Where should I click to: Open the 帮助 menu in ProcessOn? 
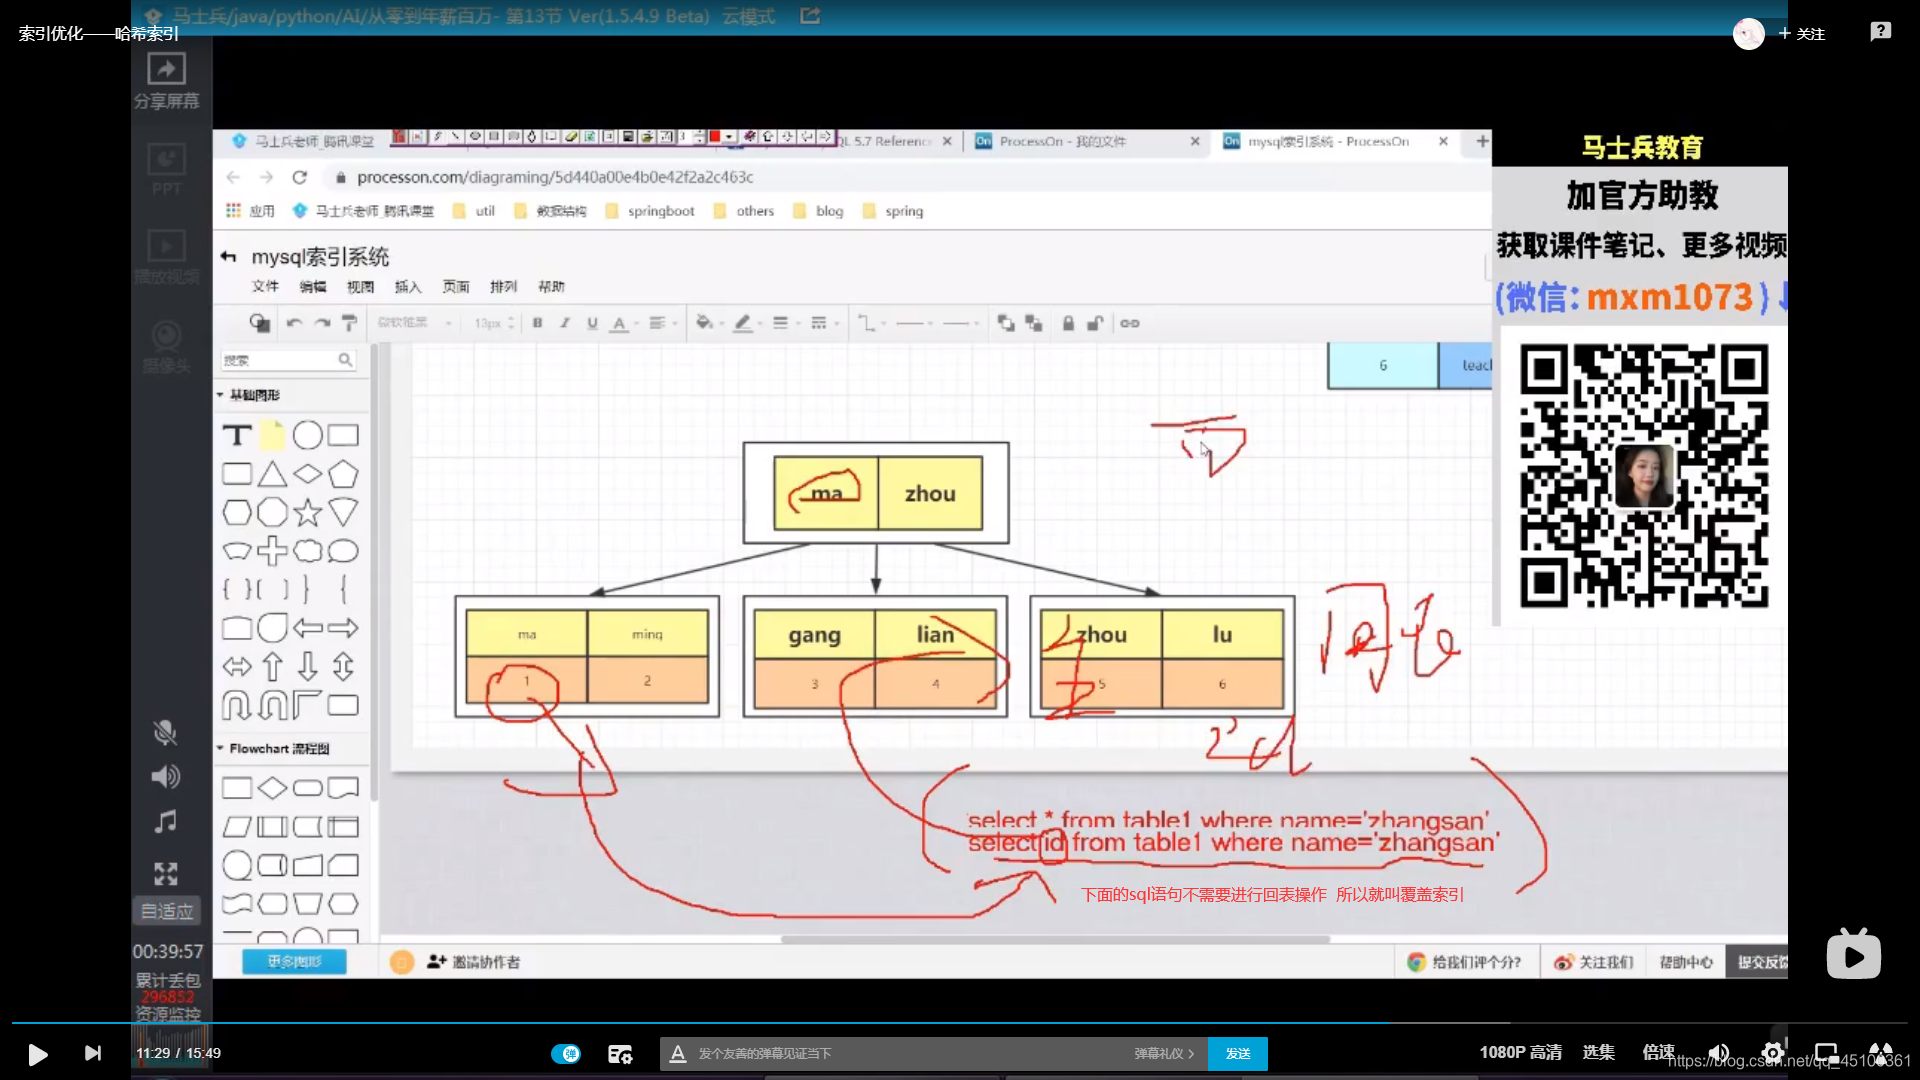(x=551, y=287)
